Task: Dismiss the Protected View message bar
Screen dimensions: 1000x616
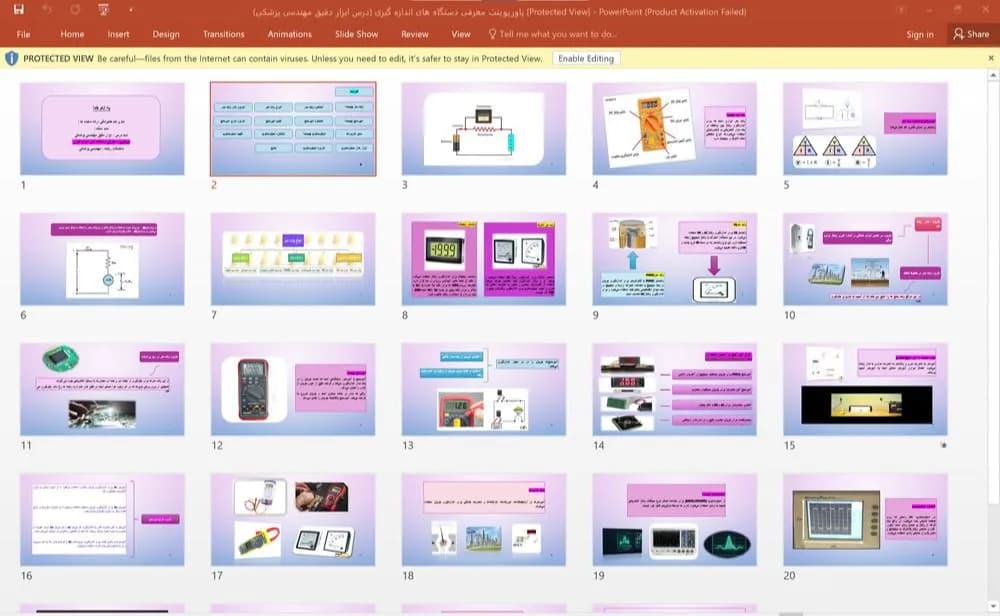Action: [990, 58]
